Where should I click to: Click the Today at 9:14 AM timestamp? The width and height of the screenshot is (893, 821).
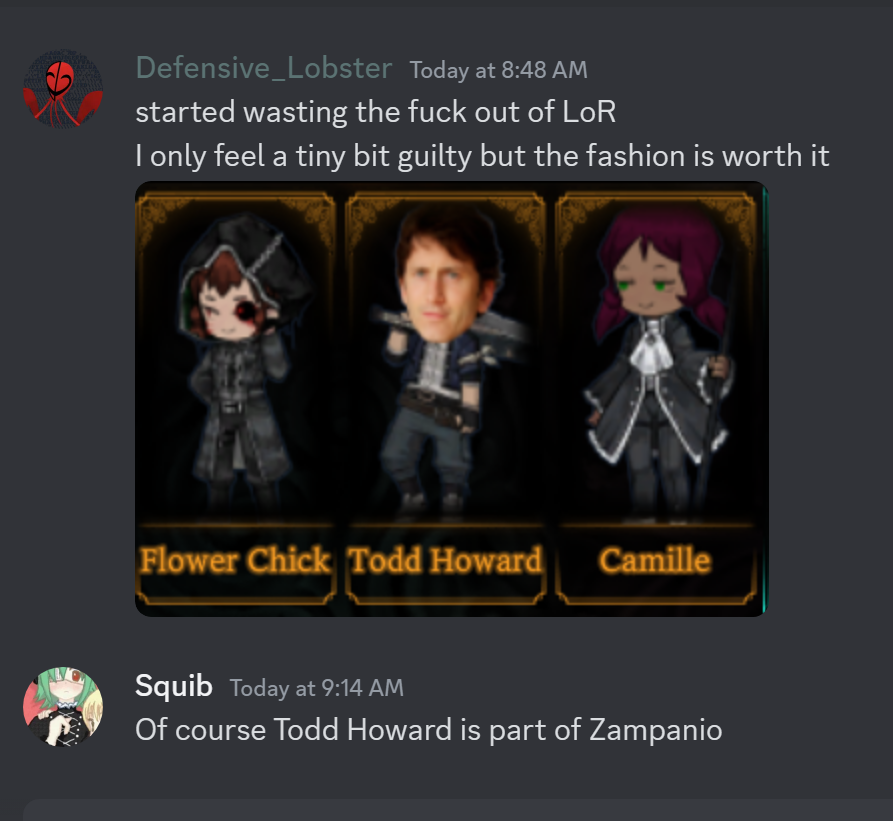317,688
